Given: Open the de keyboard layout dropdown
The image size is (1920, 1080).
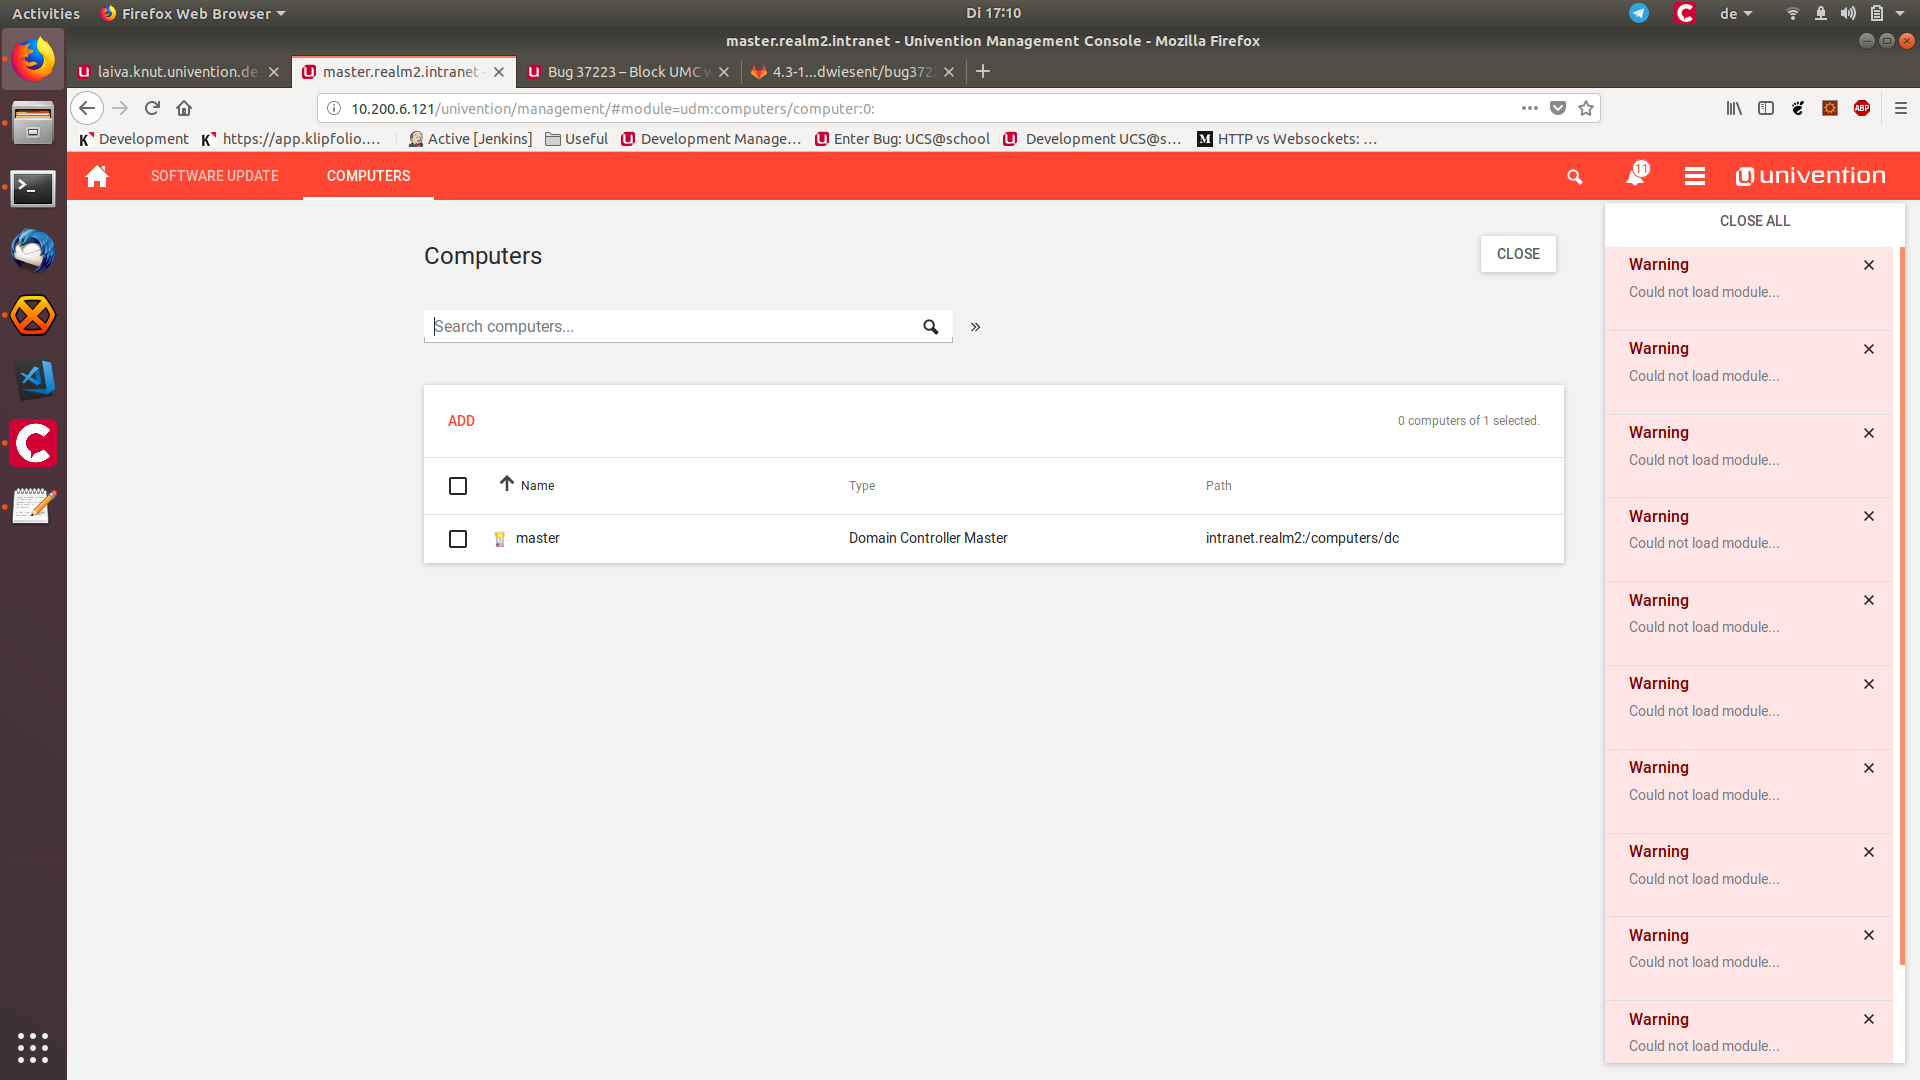Looking at the screenshot, I should [x=1735, y=13].
